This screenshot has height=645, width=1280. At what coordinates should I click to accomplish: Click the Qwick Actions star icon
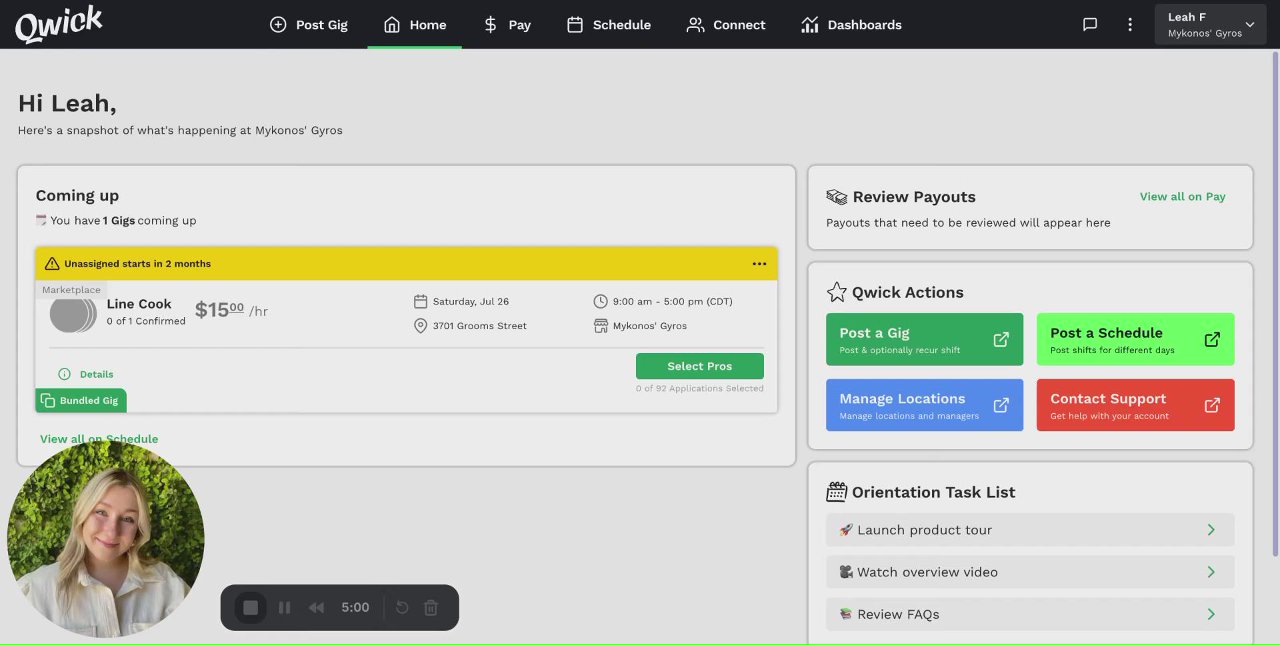coord(837,292)
